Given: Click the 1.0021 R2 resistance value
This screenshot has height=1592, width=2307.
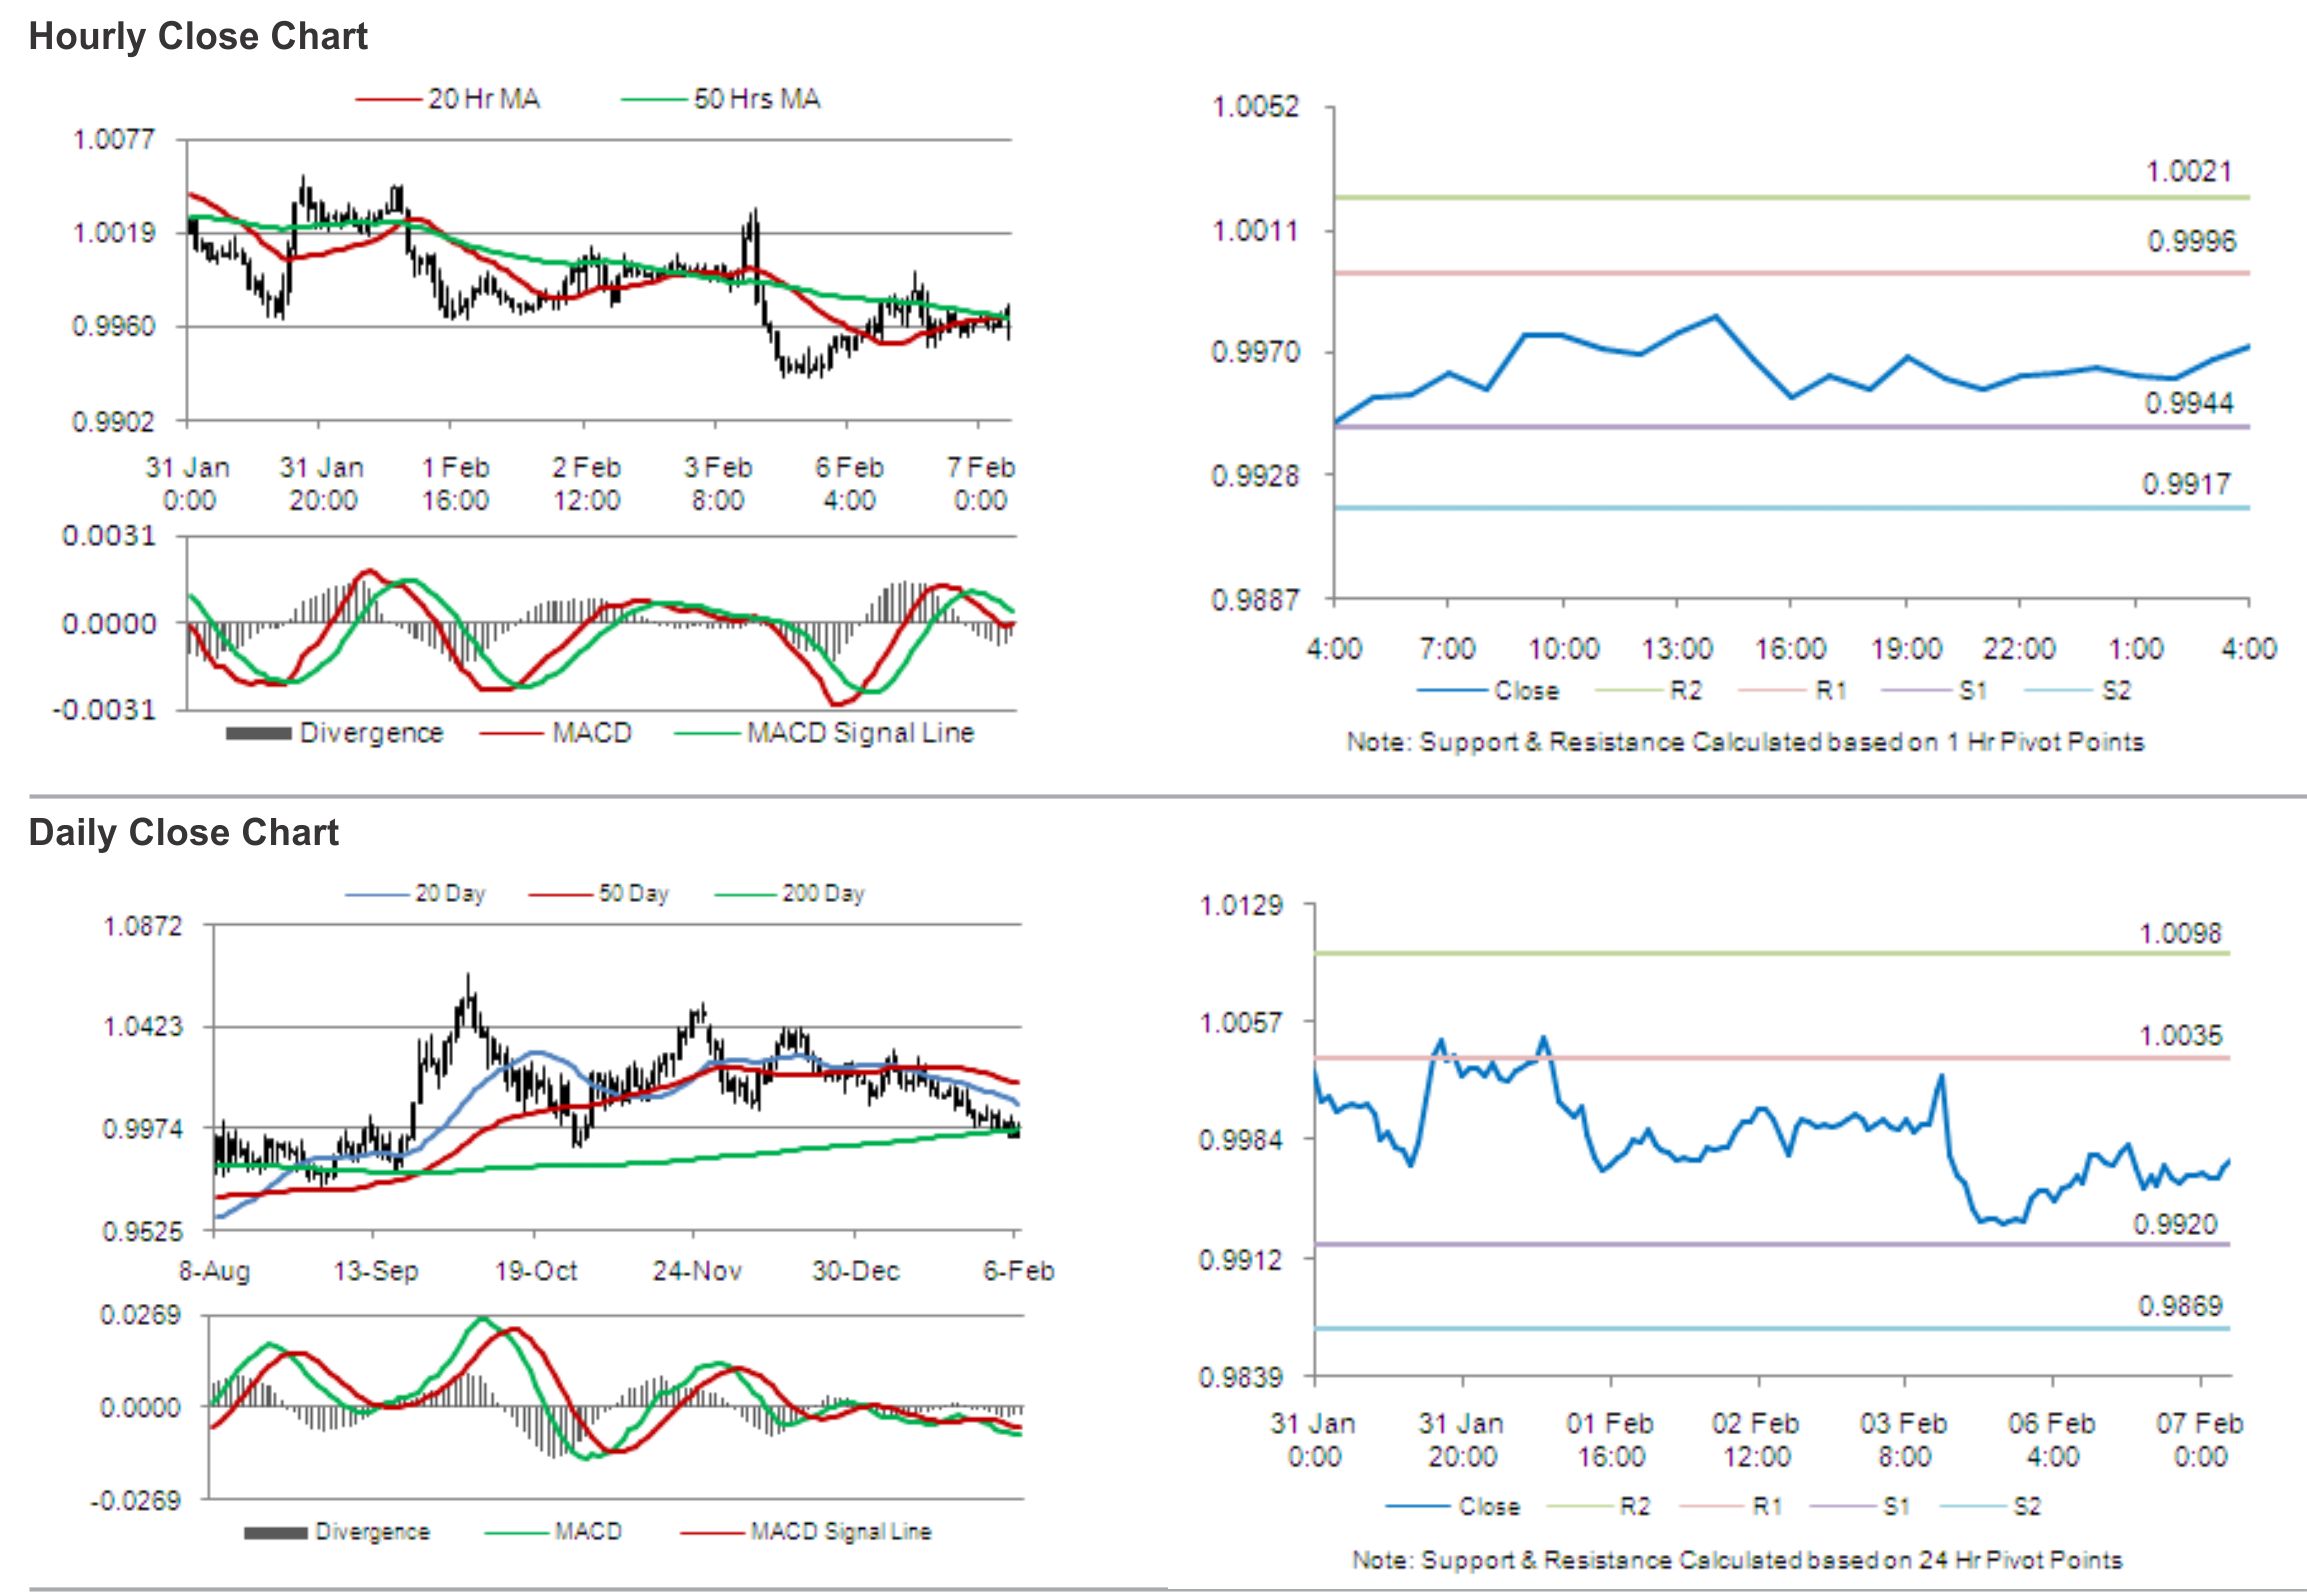Looking at the screenshot, I should (x=2188, y=172).
